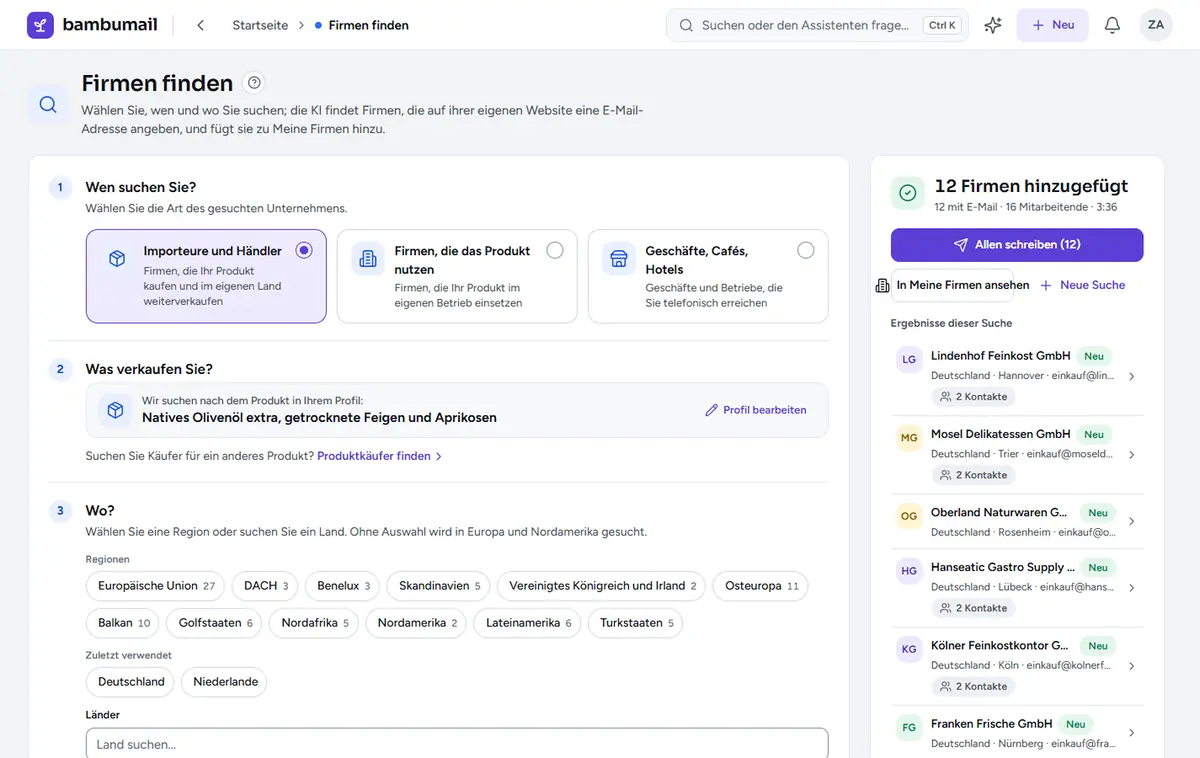Click the LG avatar for Lindenhof Feinkost
Screen dimensions: 1200x758
tap(909, 360)
